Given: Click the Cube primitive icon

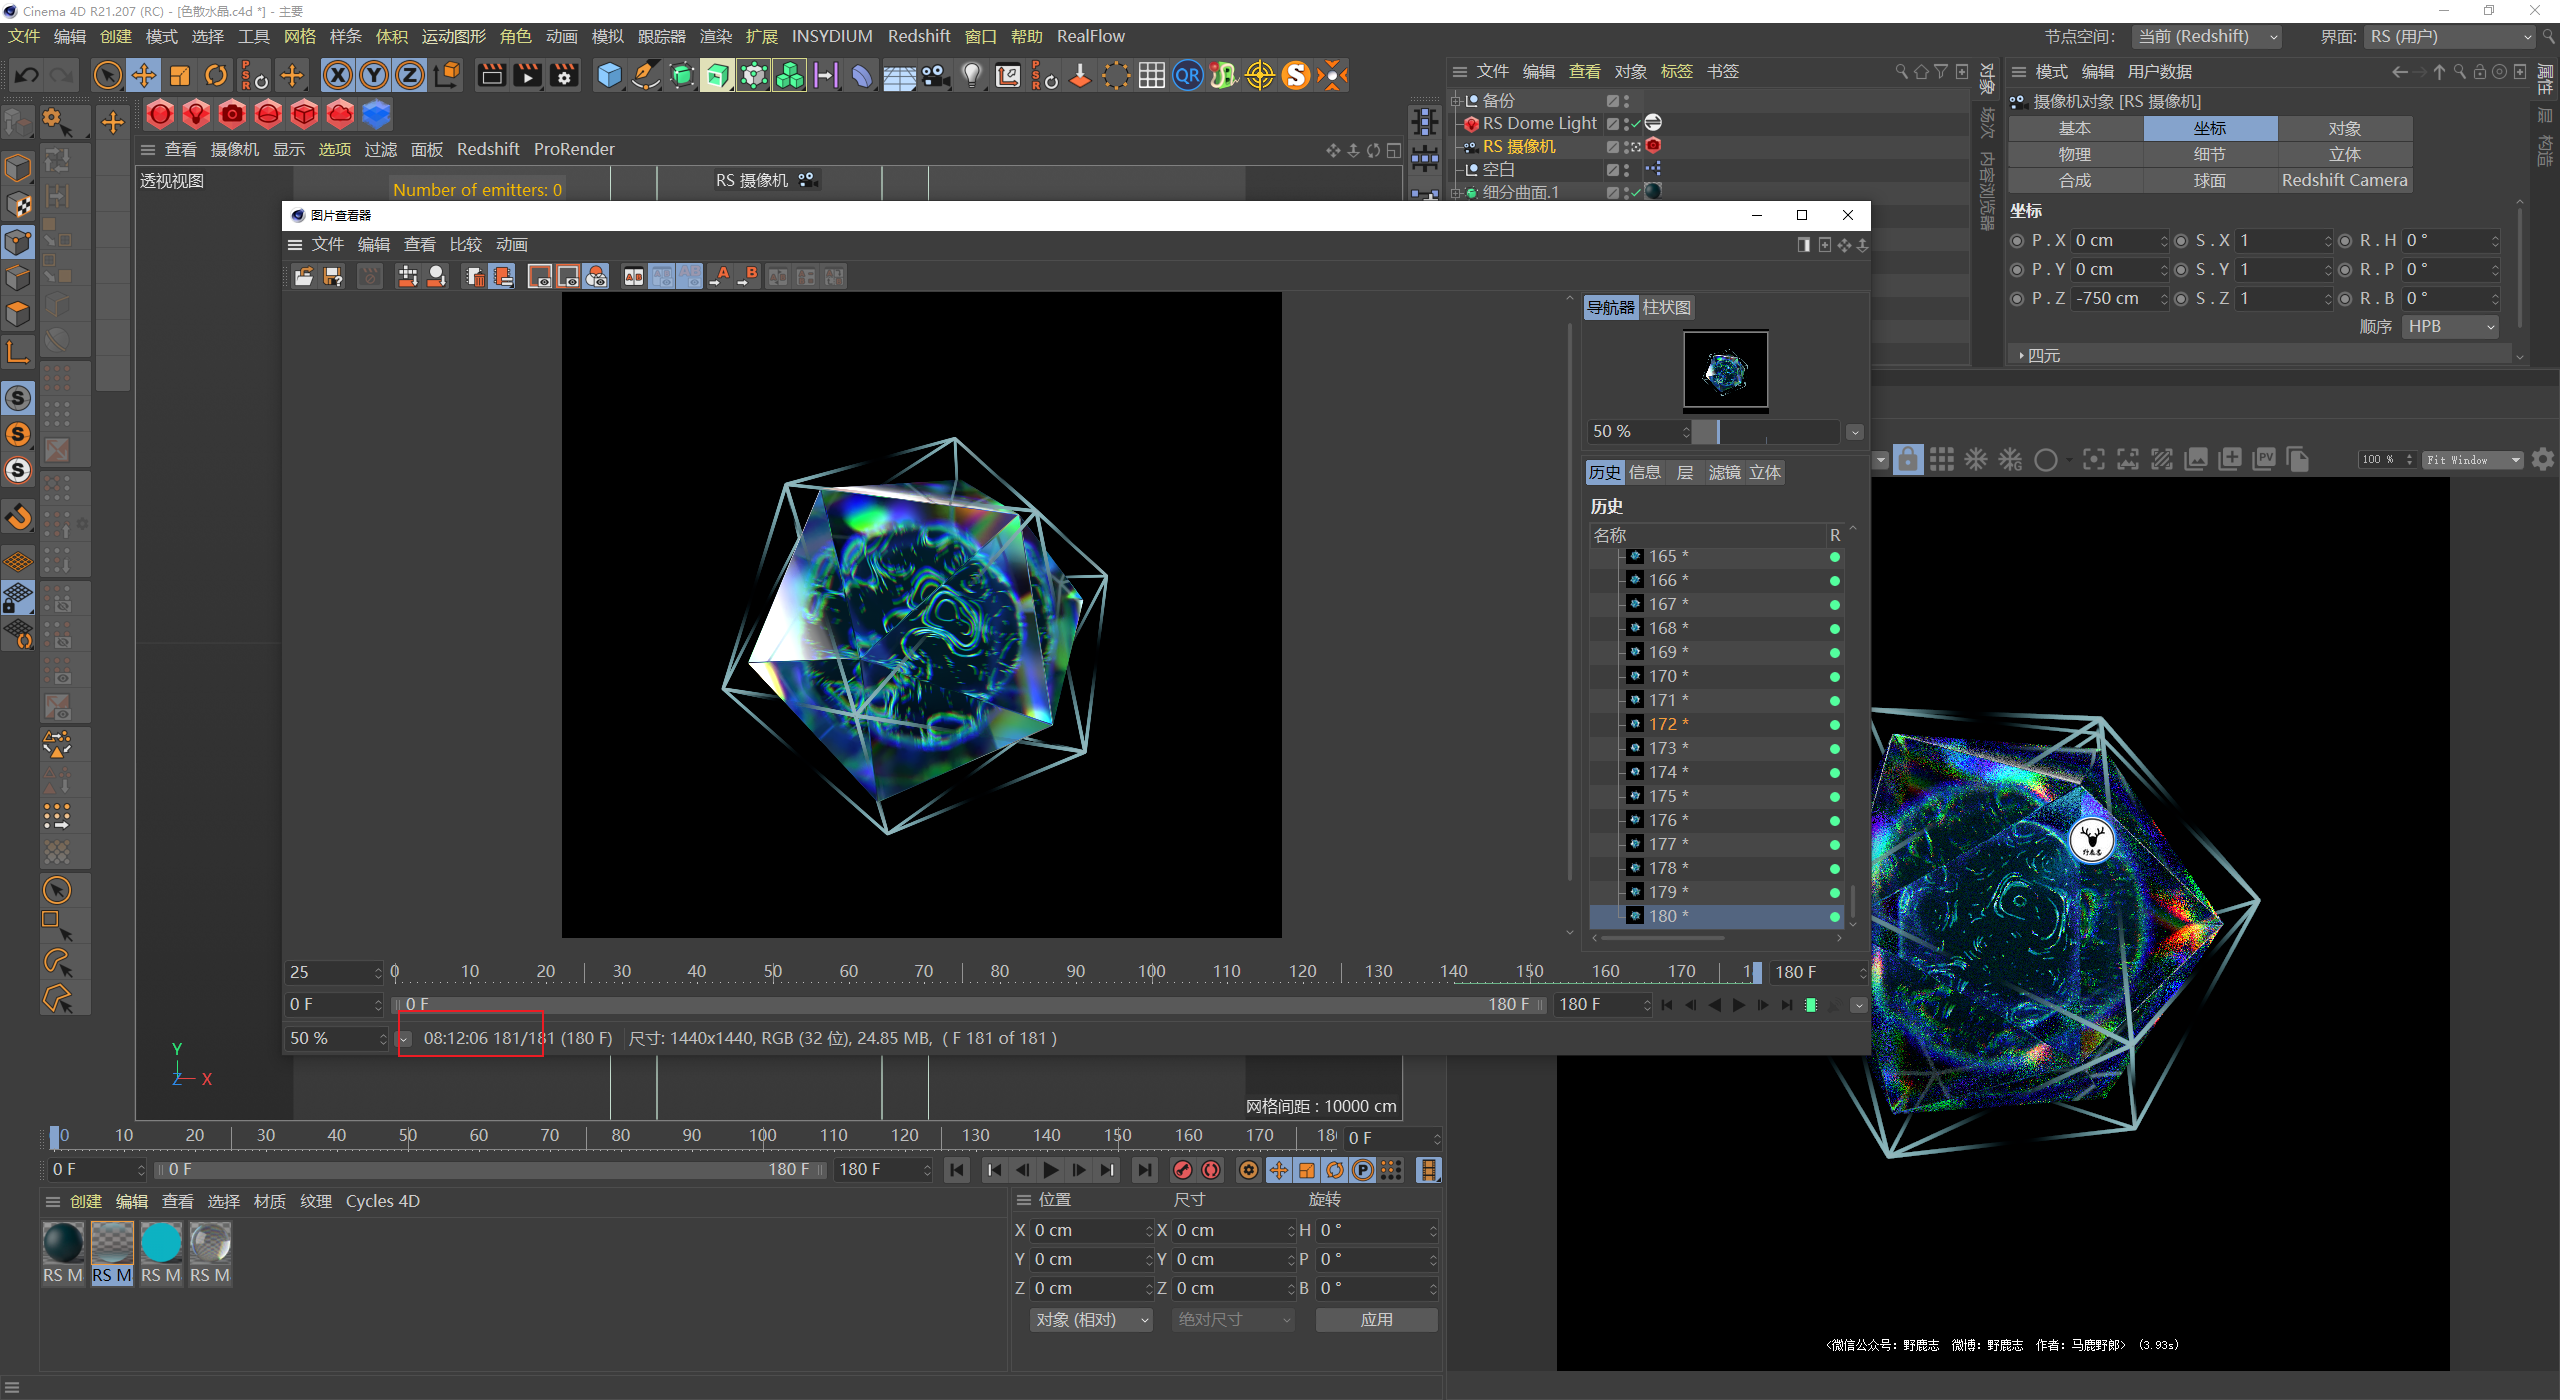Looking at the screenshot, I should click(609, 75).
